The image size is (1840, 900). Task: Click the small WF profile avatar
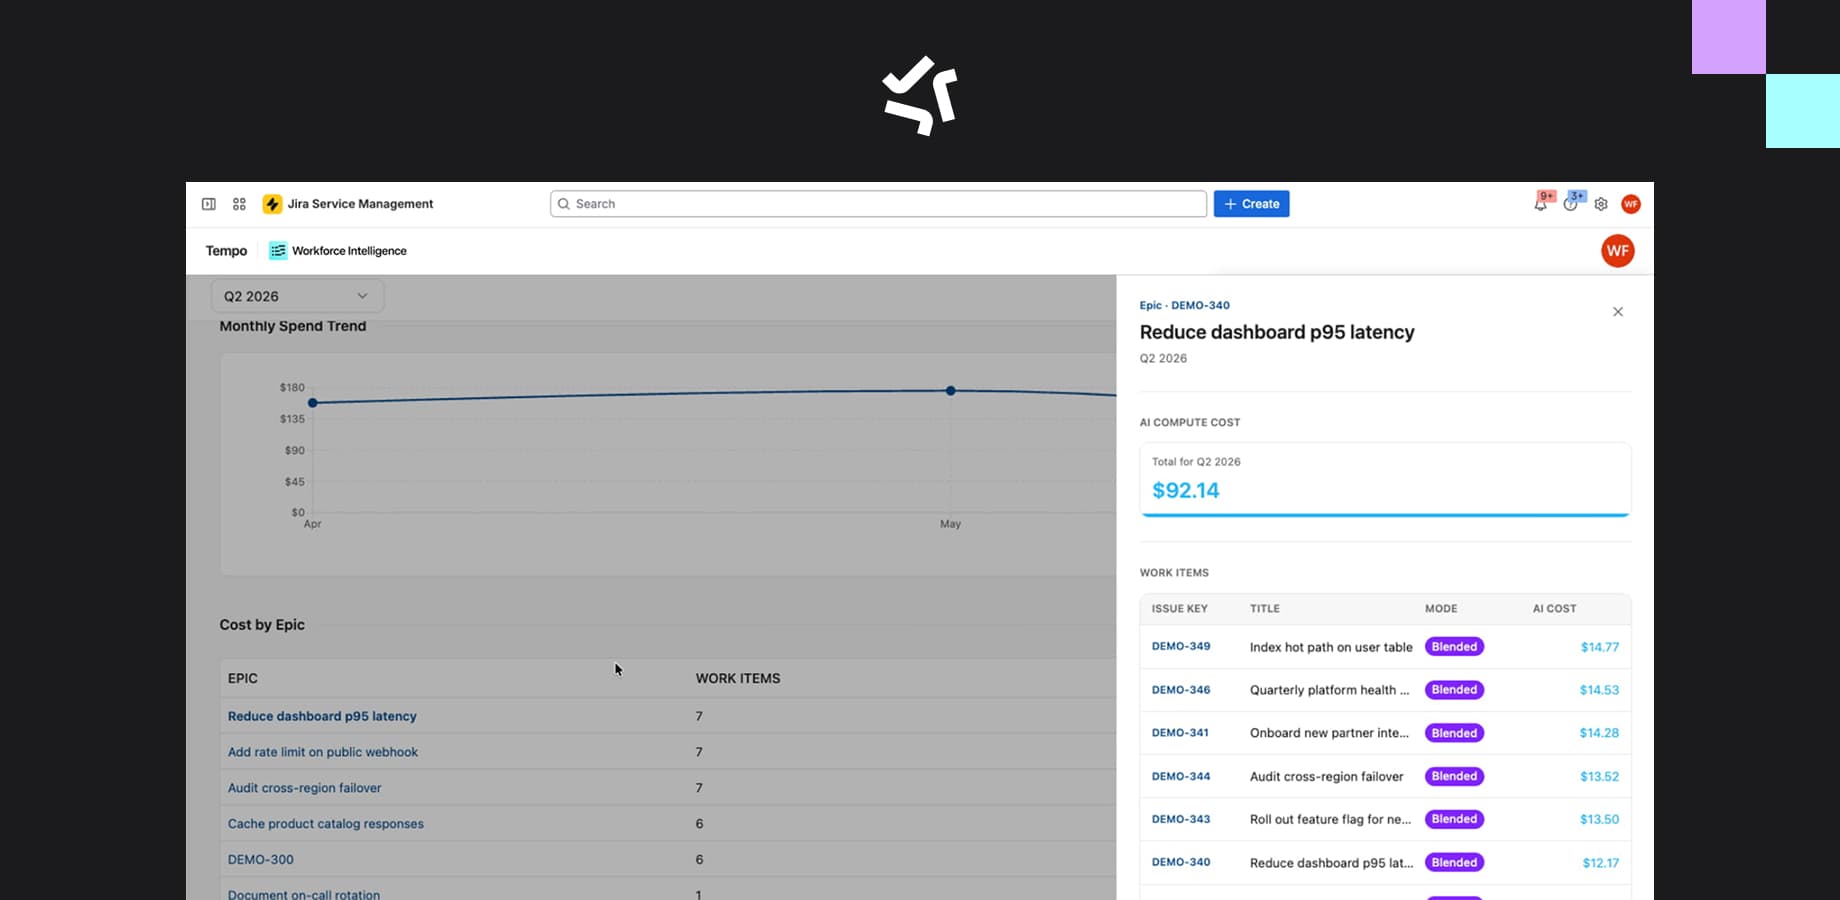[x=1631, y=204]
